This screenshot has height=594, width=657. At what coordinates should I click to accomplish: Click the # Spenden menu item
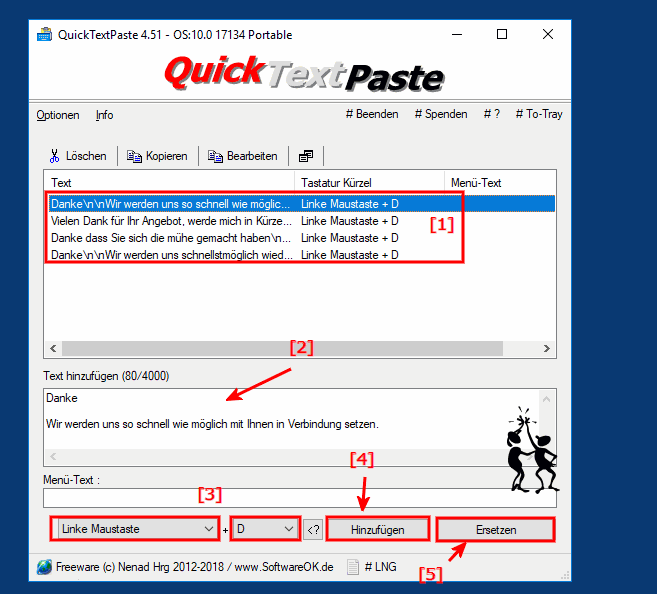[x=441, y=114]
